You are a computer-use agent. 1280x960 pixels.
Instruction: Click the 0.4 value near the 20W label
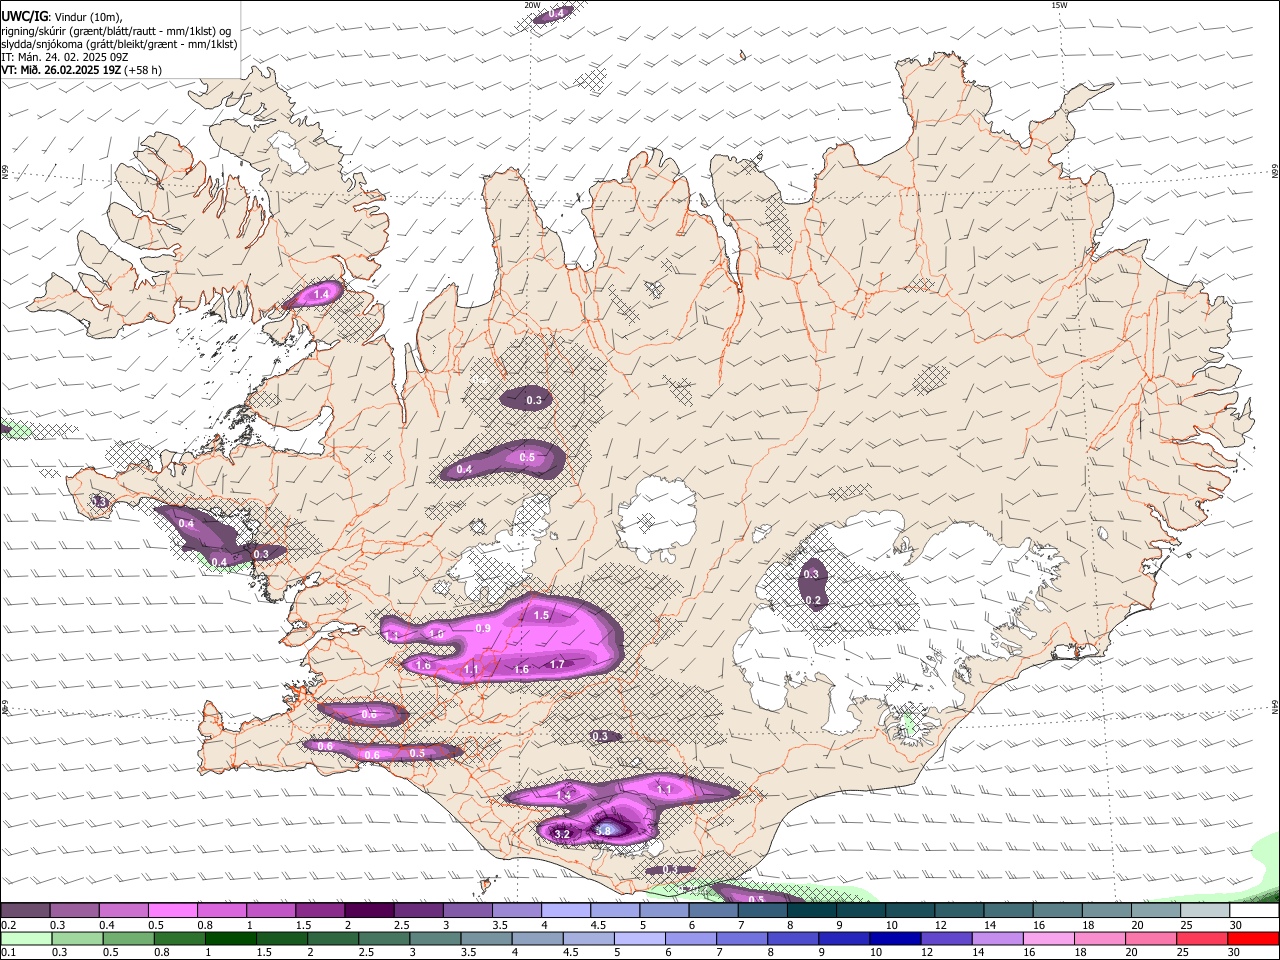557,12
